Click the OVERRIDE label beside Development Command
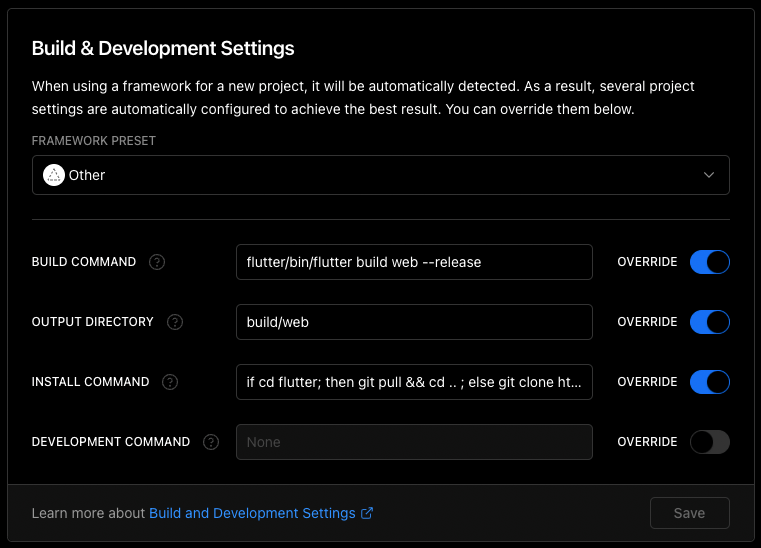761x548 pixels. (x=647, y=442)
